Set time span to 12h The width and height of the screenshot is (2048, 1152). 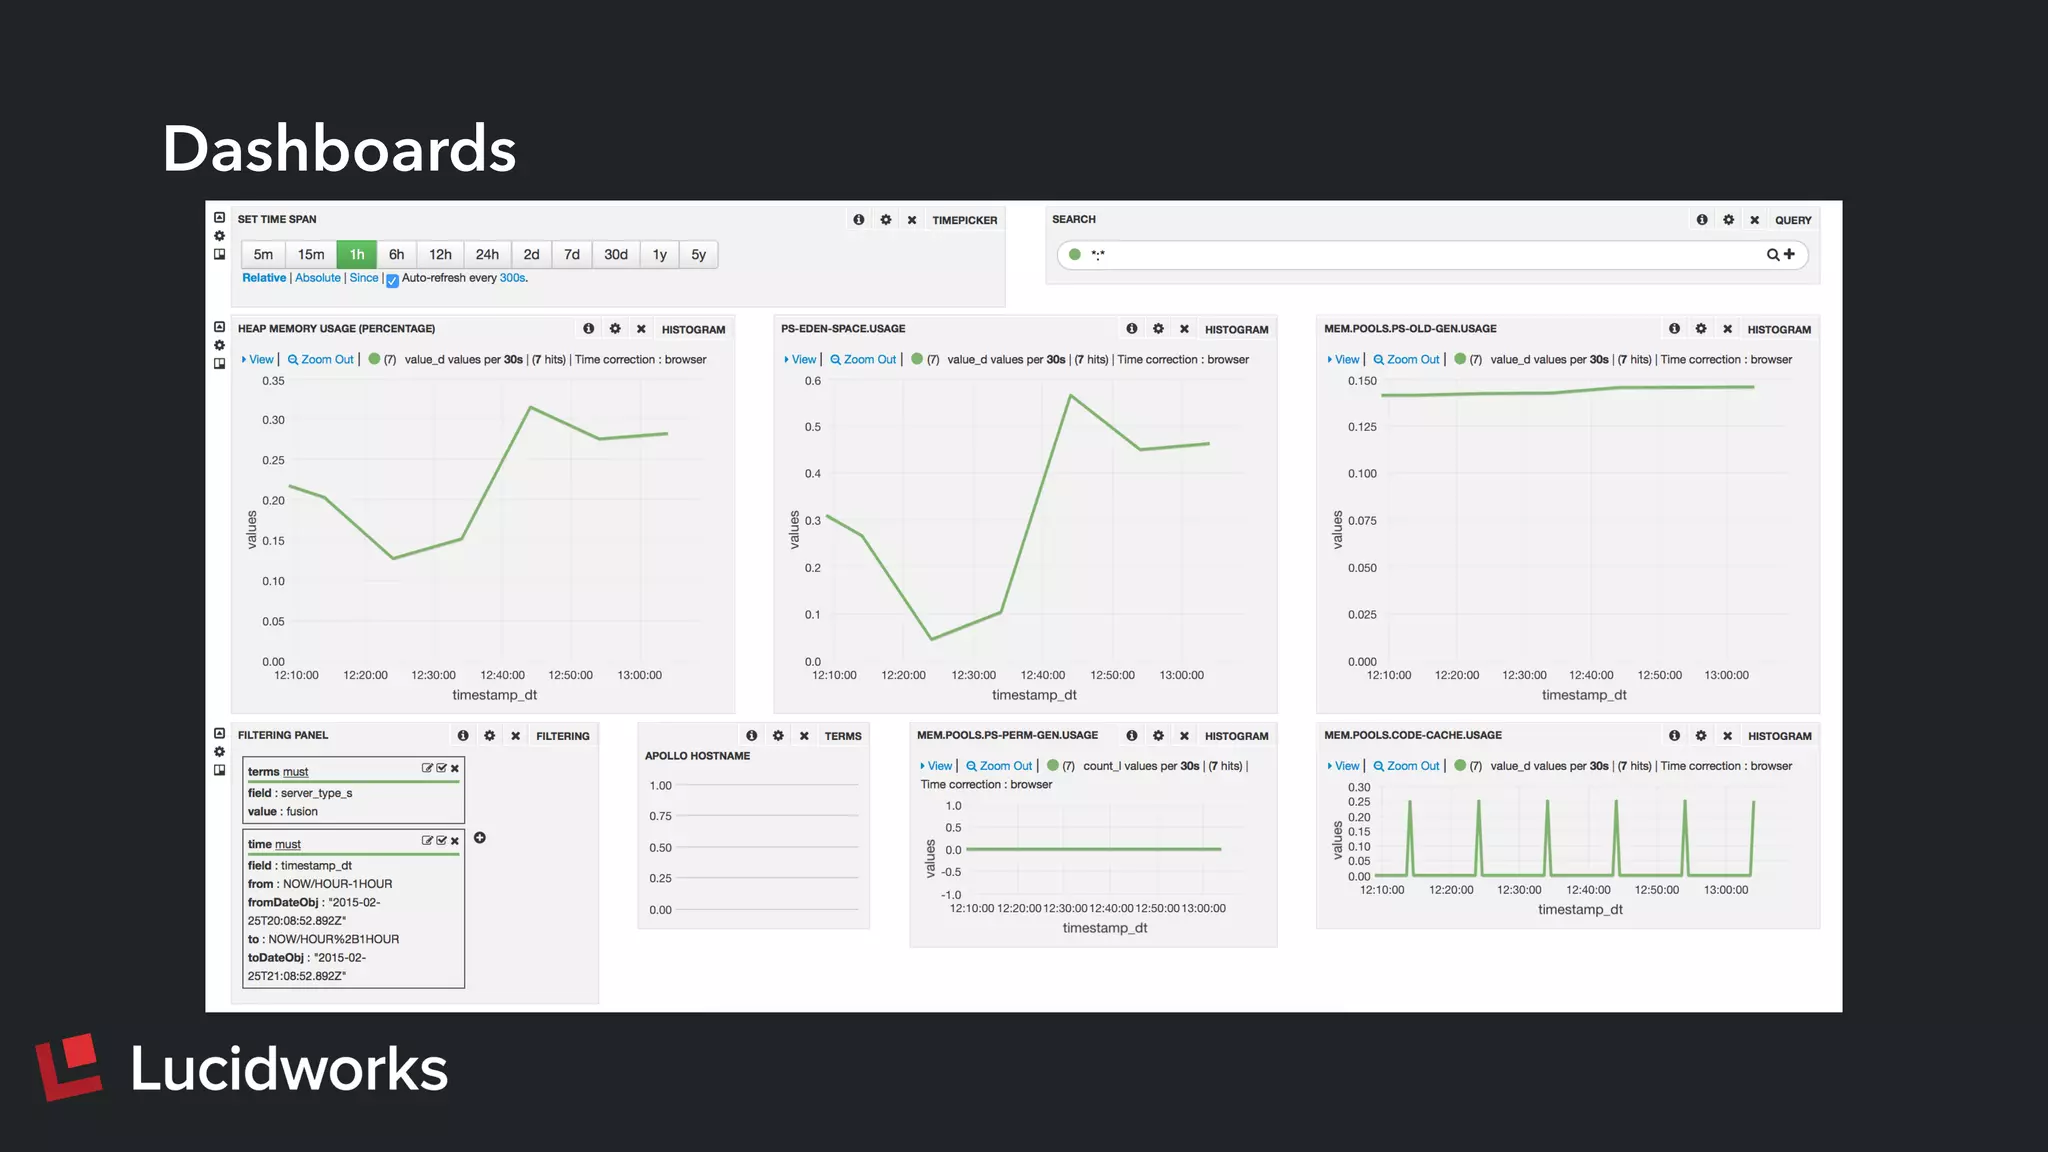click(x=441, y=255)
